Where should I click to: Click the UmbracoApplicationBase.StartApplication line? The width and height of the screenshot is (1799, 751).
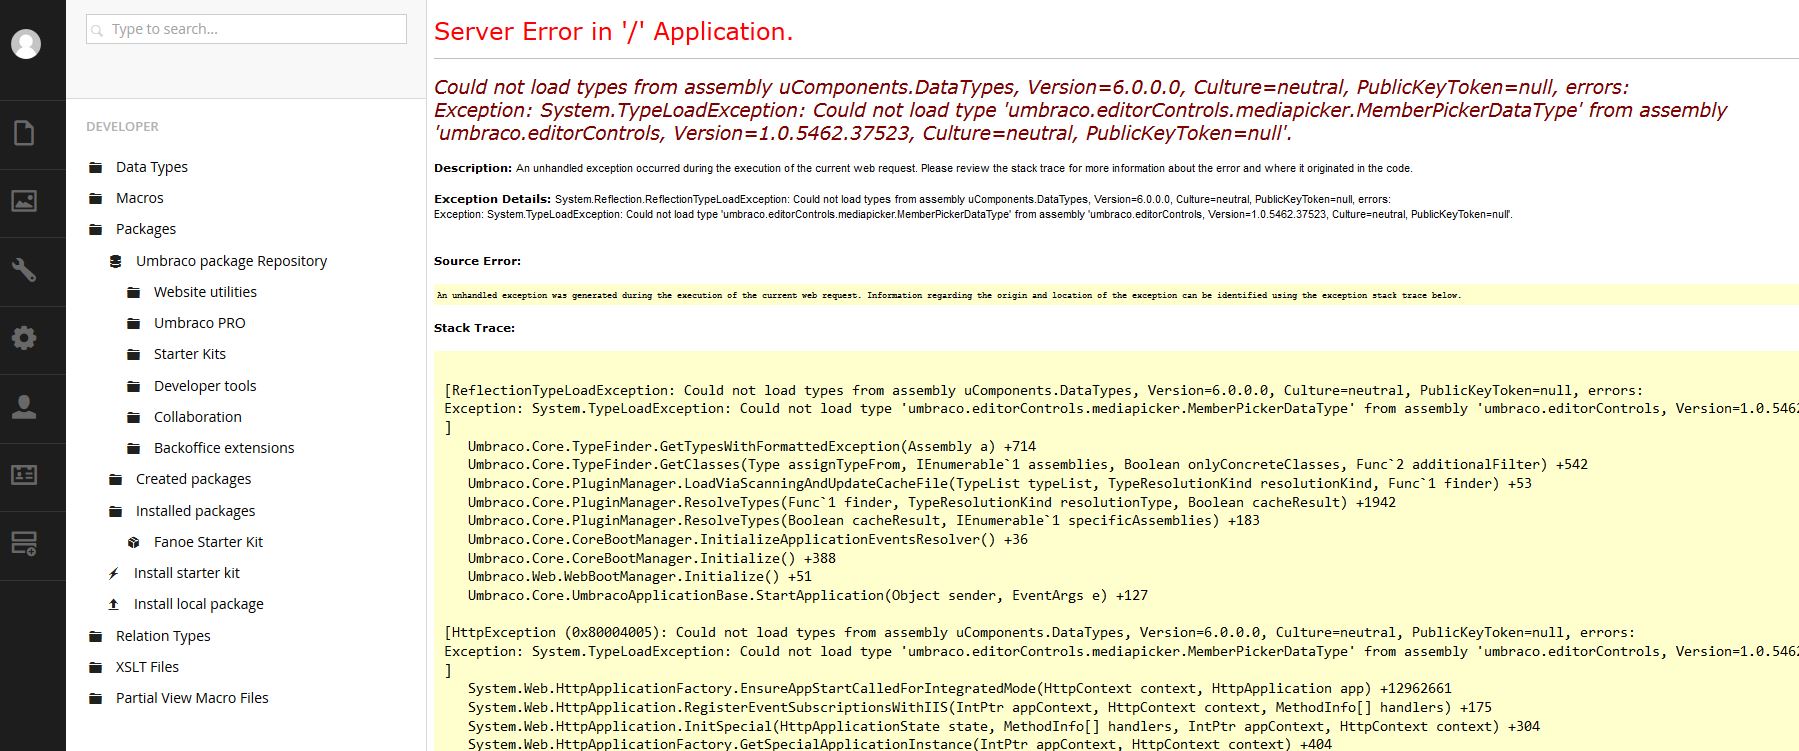point(808,595)
